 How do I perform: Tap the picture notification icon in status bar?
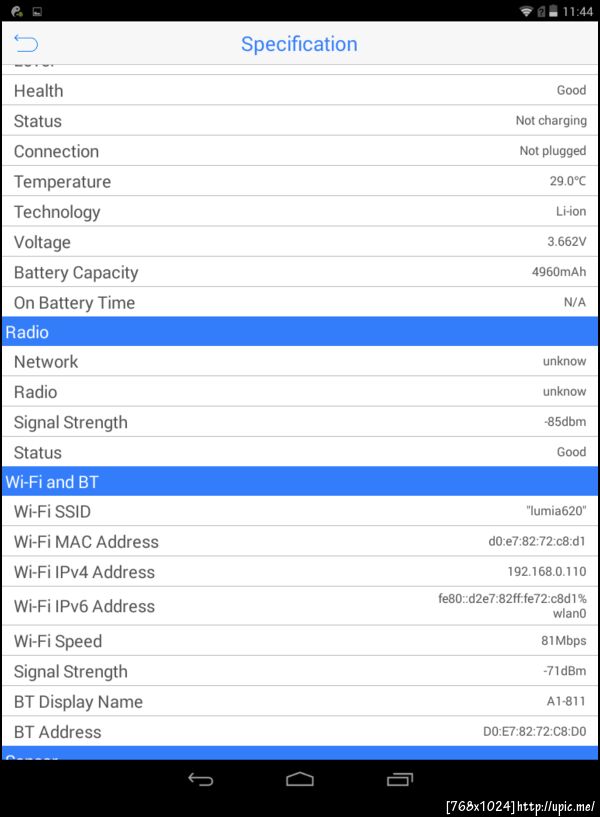pyautogui.click(x=37, y=11)
